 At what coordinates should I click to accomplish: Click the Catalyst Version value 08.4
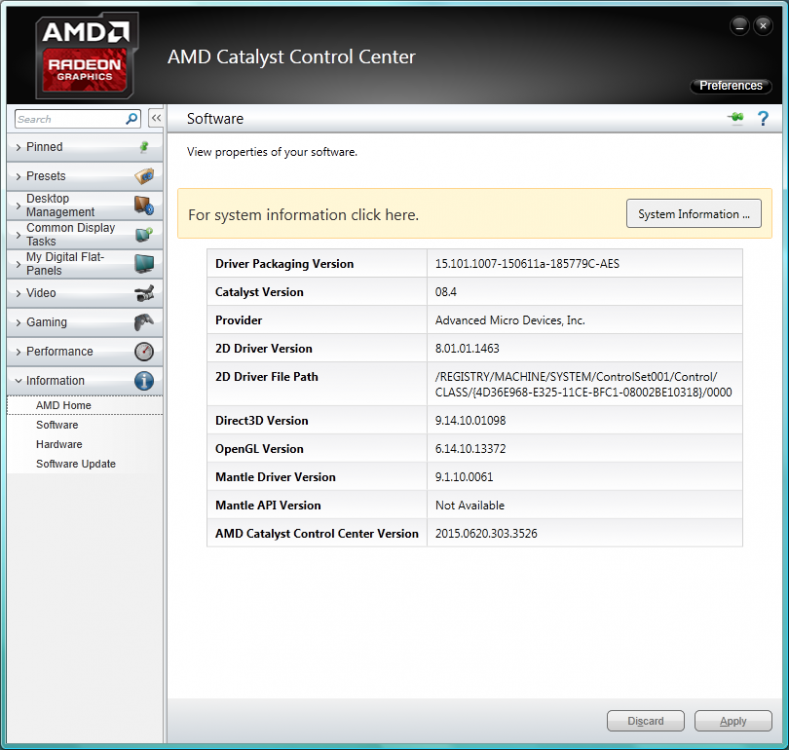click(x=446, y=292)
